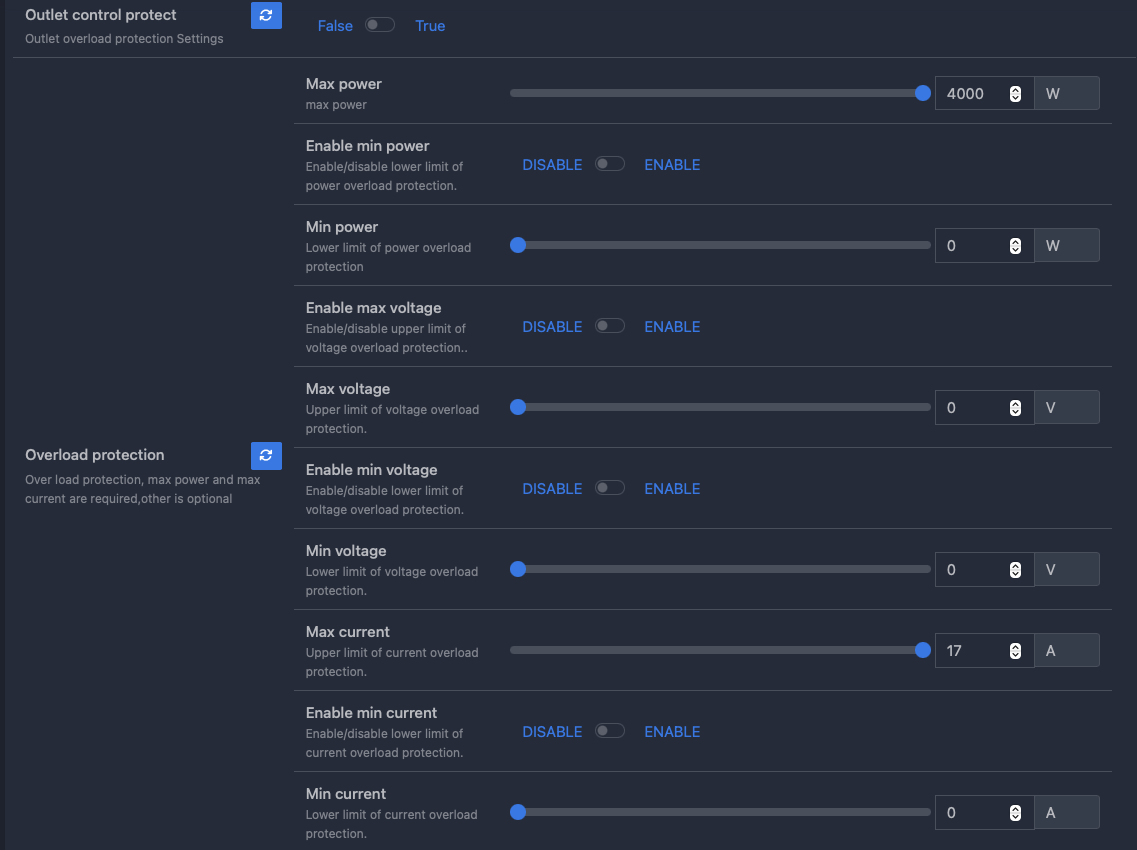
Task: Toggle the Enable min power switch
Action: pyautogui.click(x=610, y=164)
